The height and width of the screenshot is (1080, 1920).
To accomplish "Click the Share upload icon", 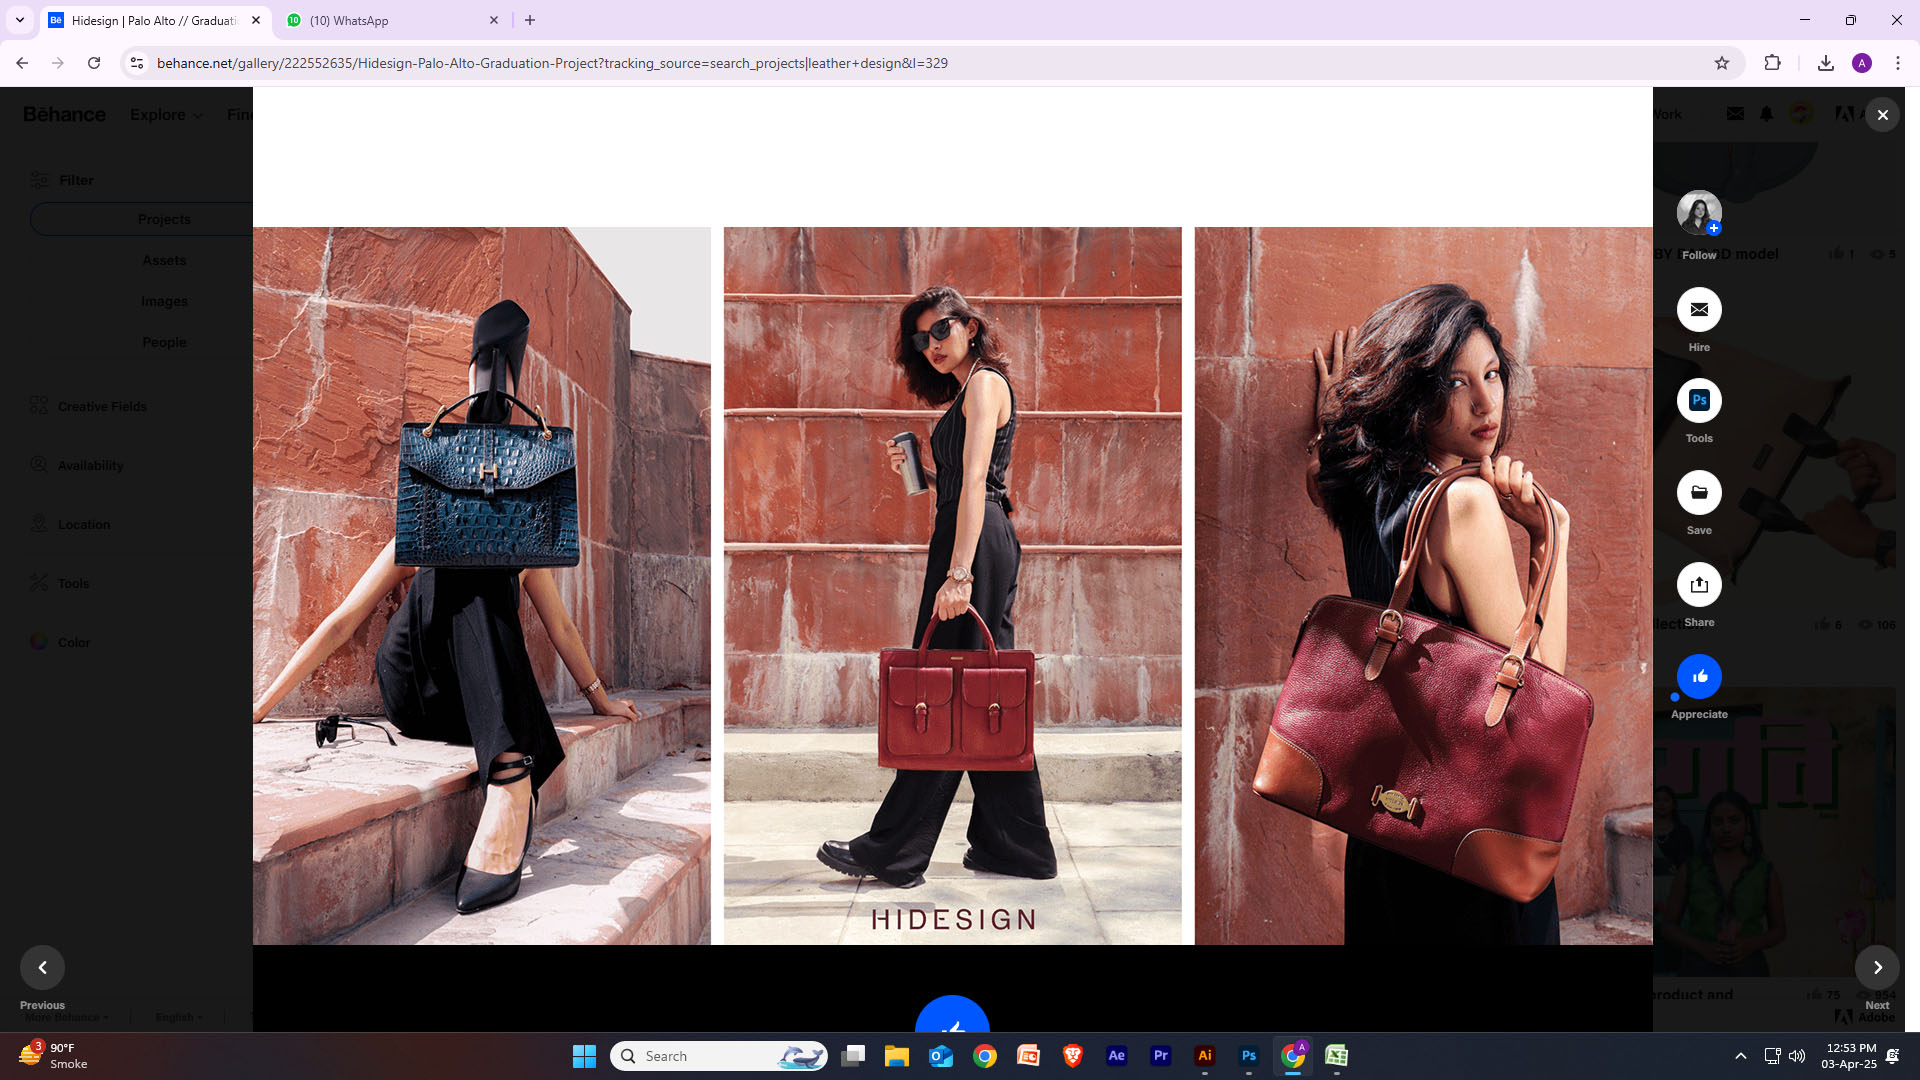I will click(1698, 585).
